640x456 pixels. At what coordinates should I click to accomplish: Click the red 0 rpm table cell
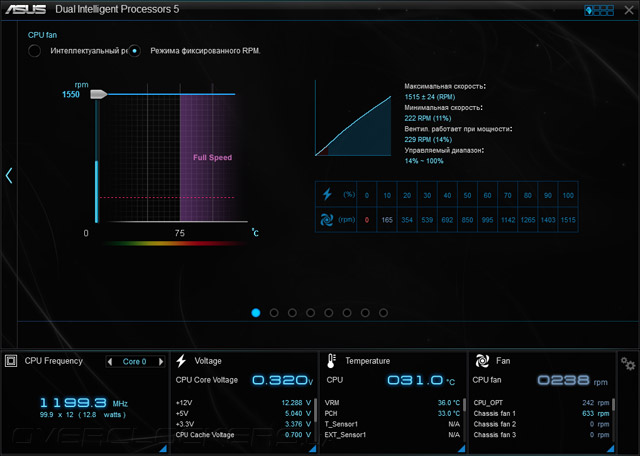pos(367,220)
